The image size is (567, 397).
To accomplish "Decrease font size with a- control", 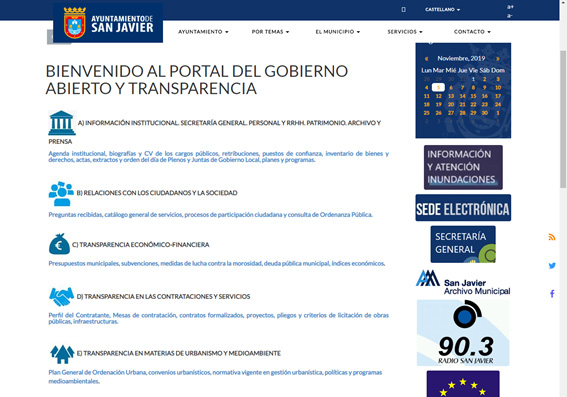I will pyautogui.click(x=510, y=16).
